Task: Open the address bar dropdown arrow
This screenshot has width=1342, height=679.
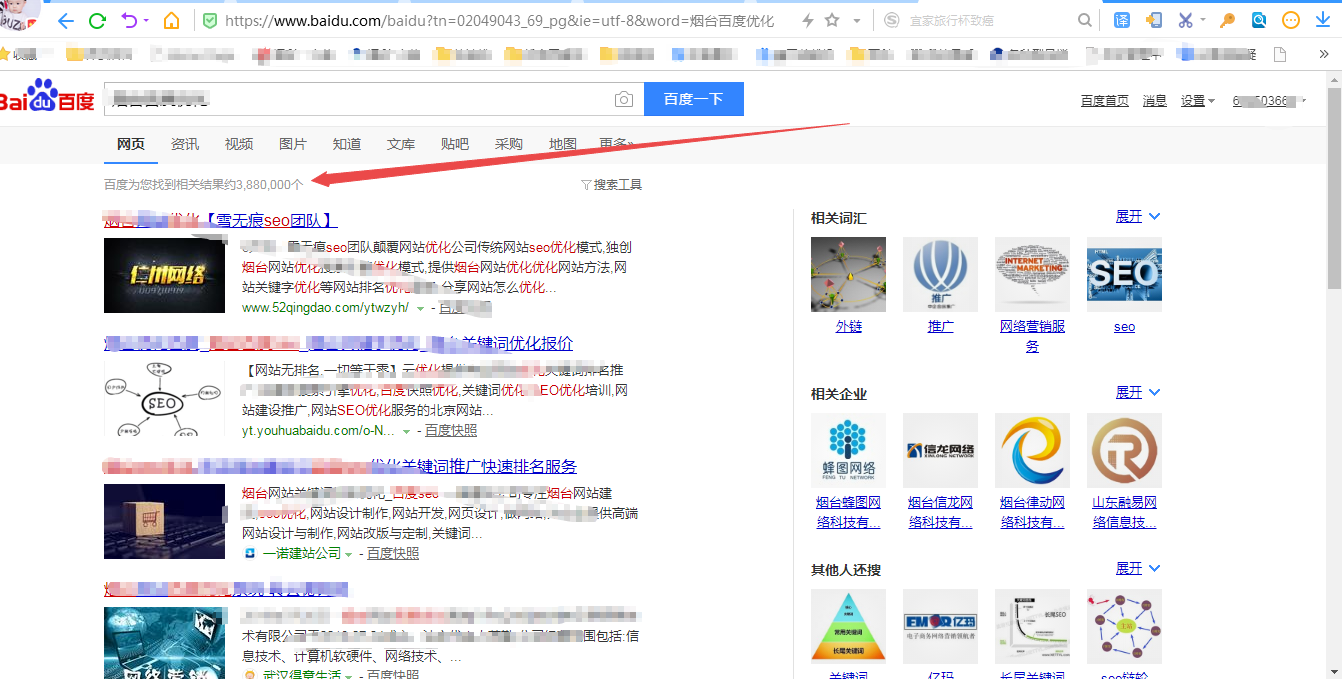Action: click(x=857, y=21)
